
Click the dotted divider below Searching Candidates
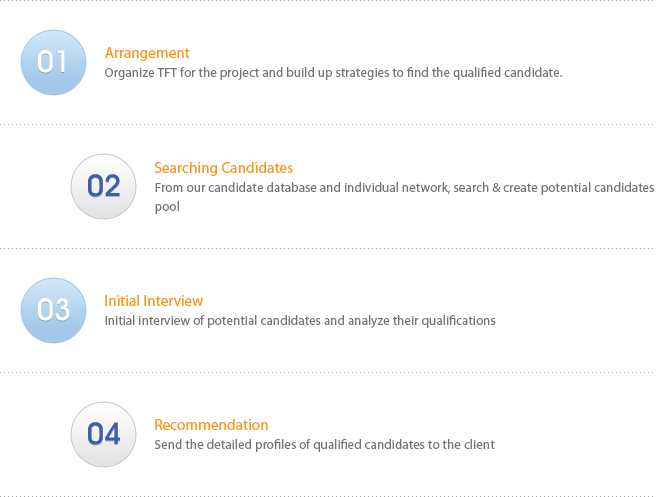328,248
